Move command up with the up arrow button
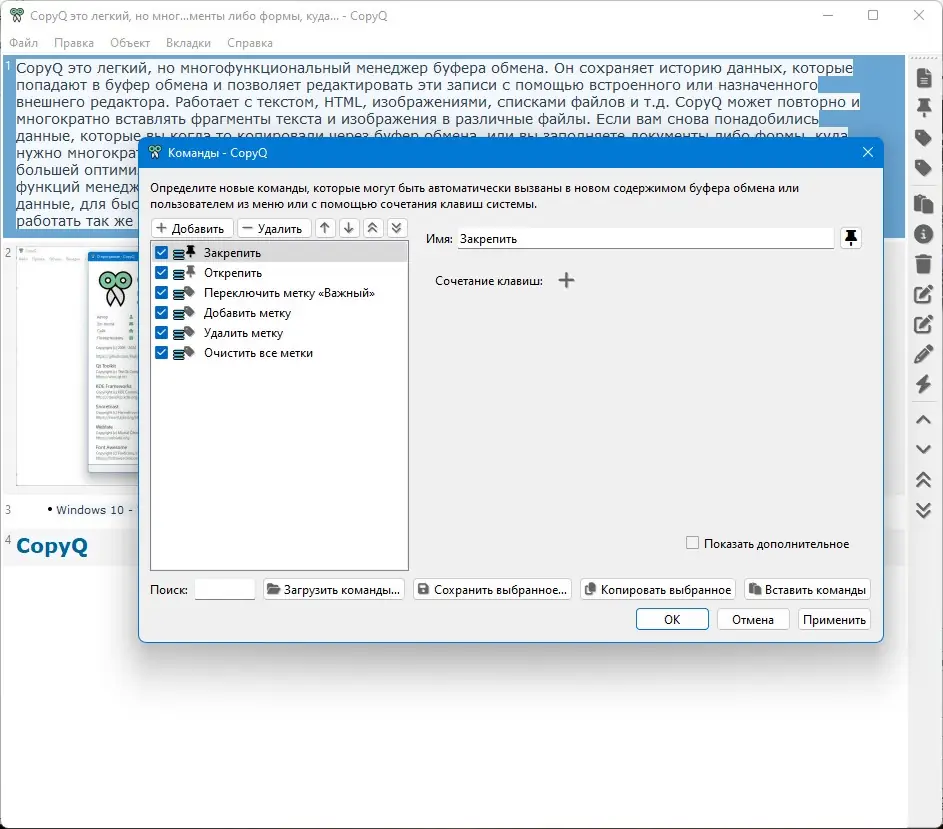The image size is (943, 829). [325, 228]
